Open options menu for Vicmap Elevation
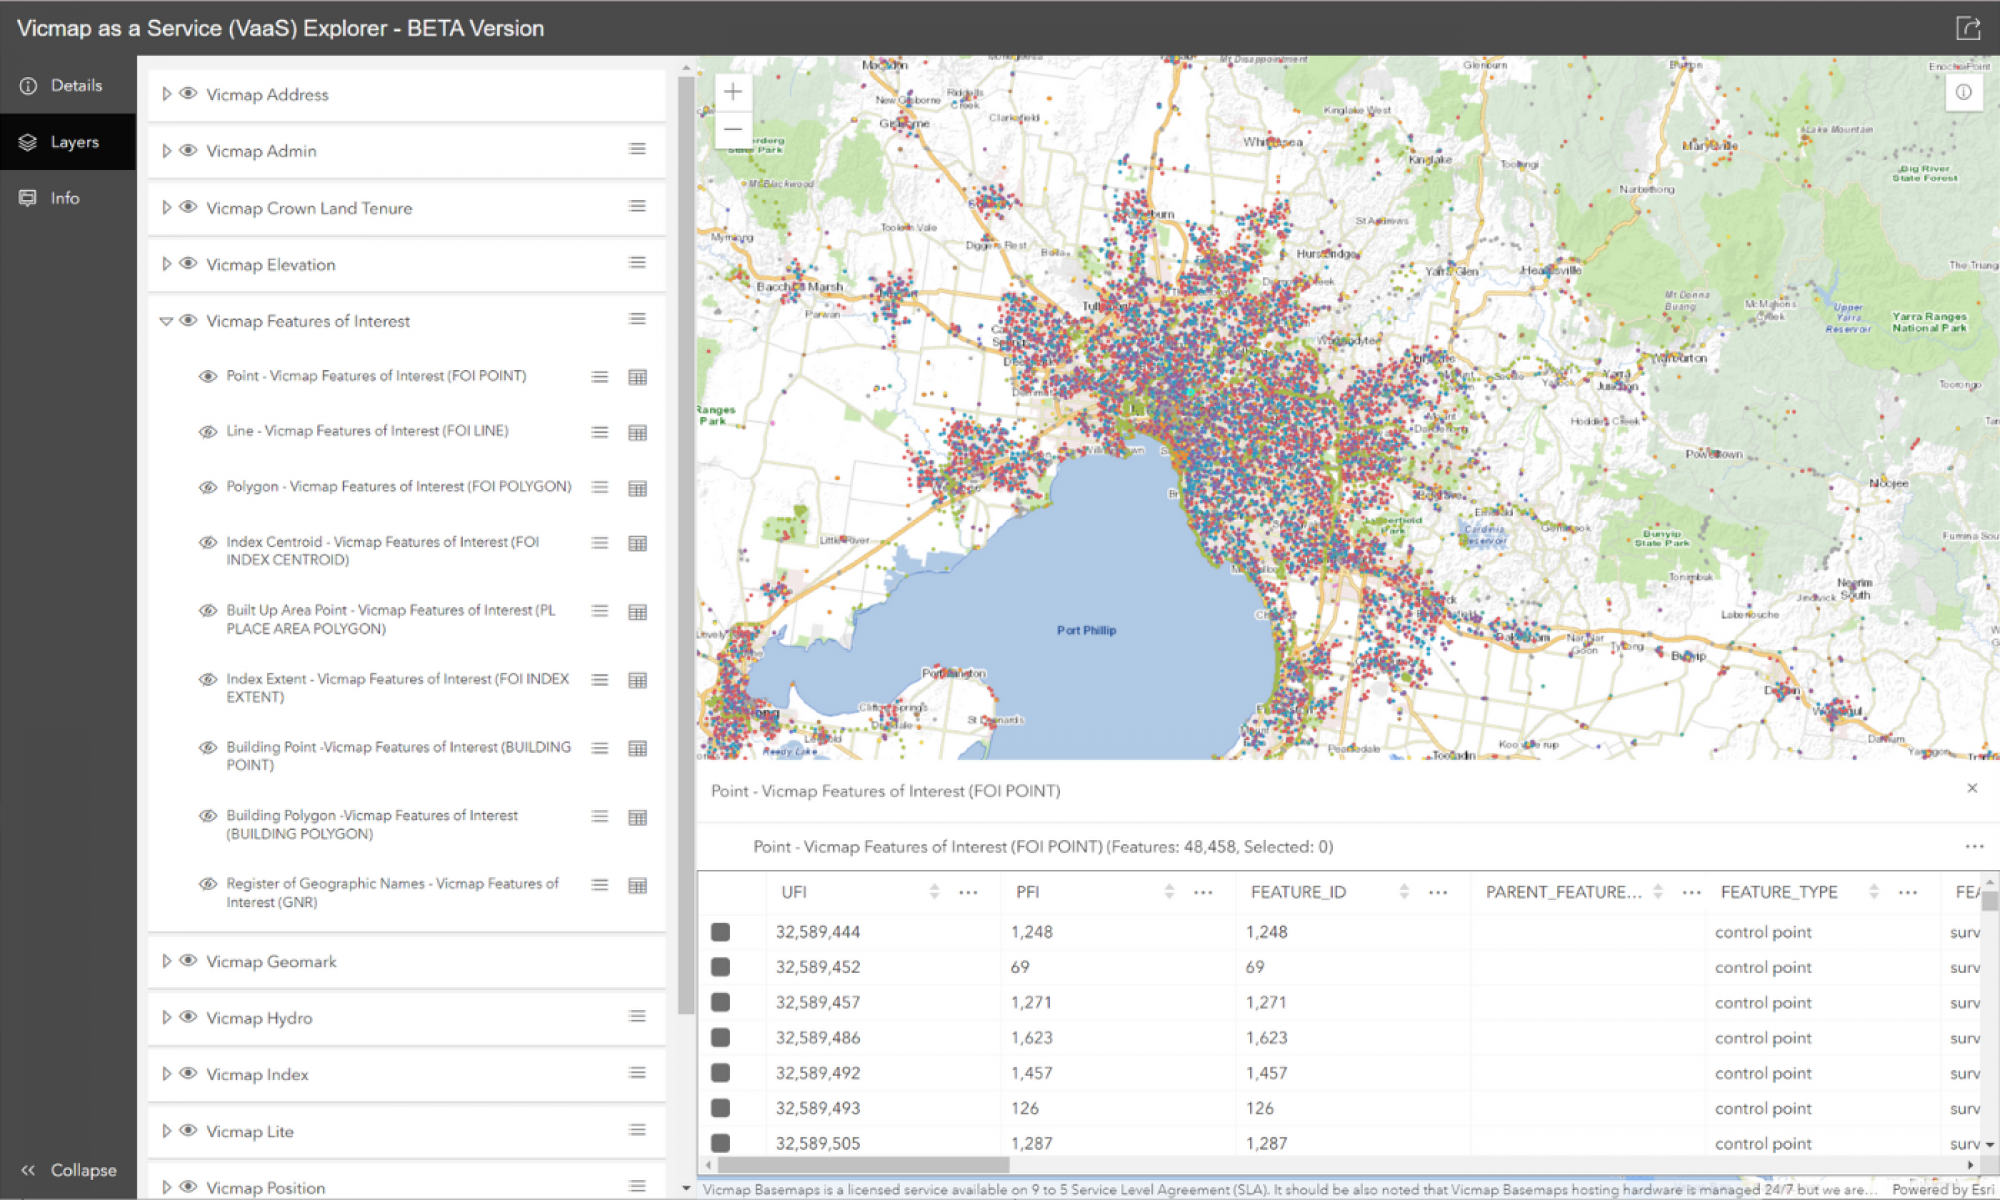 [x=637, y=262]
